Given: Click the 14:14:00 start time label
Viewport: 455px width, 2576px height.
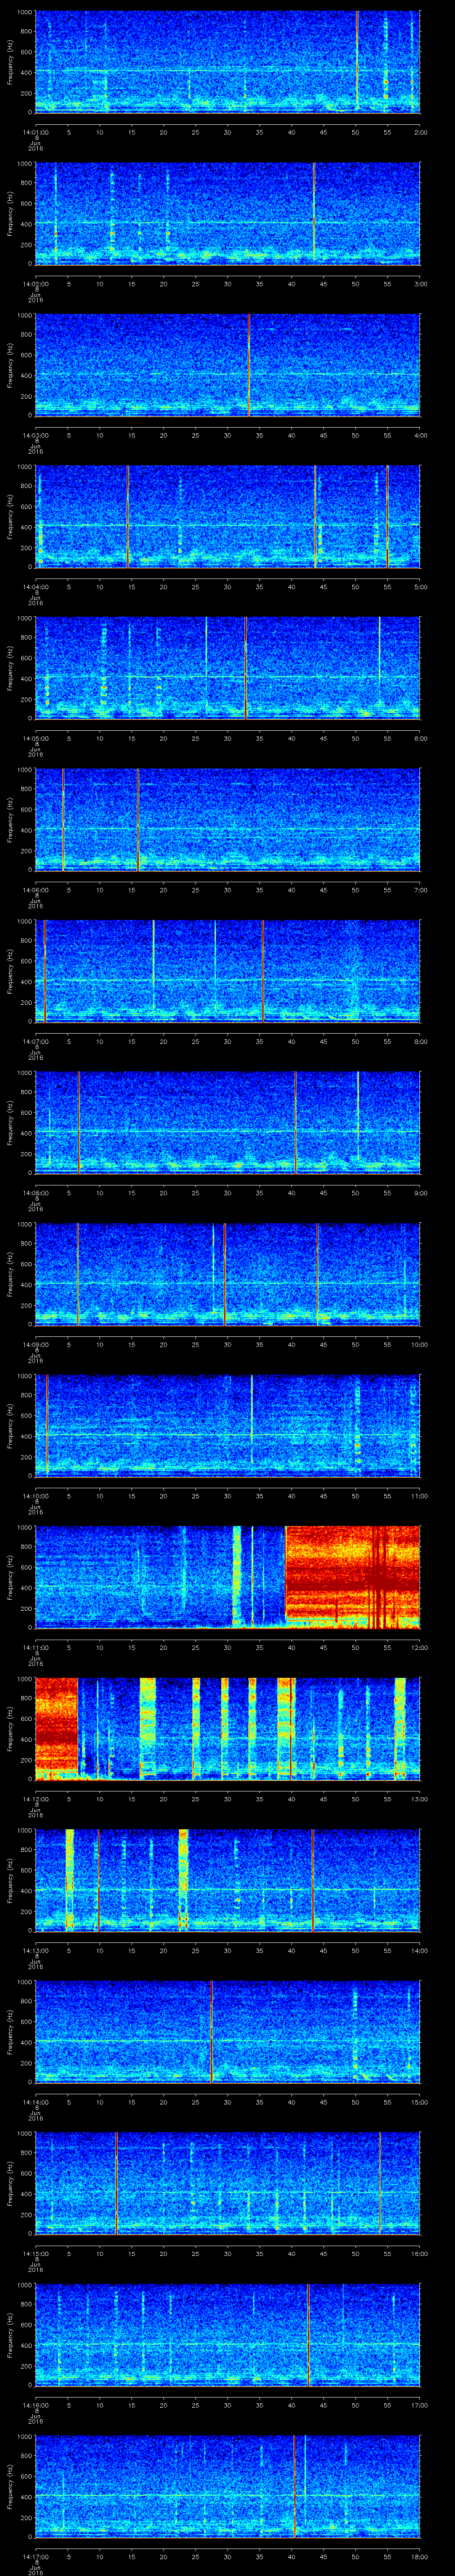Looking at the screenshot, I should click(x=35, y=2102).
